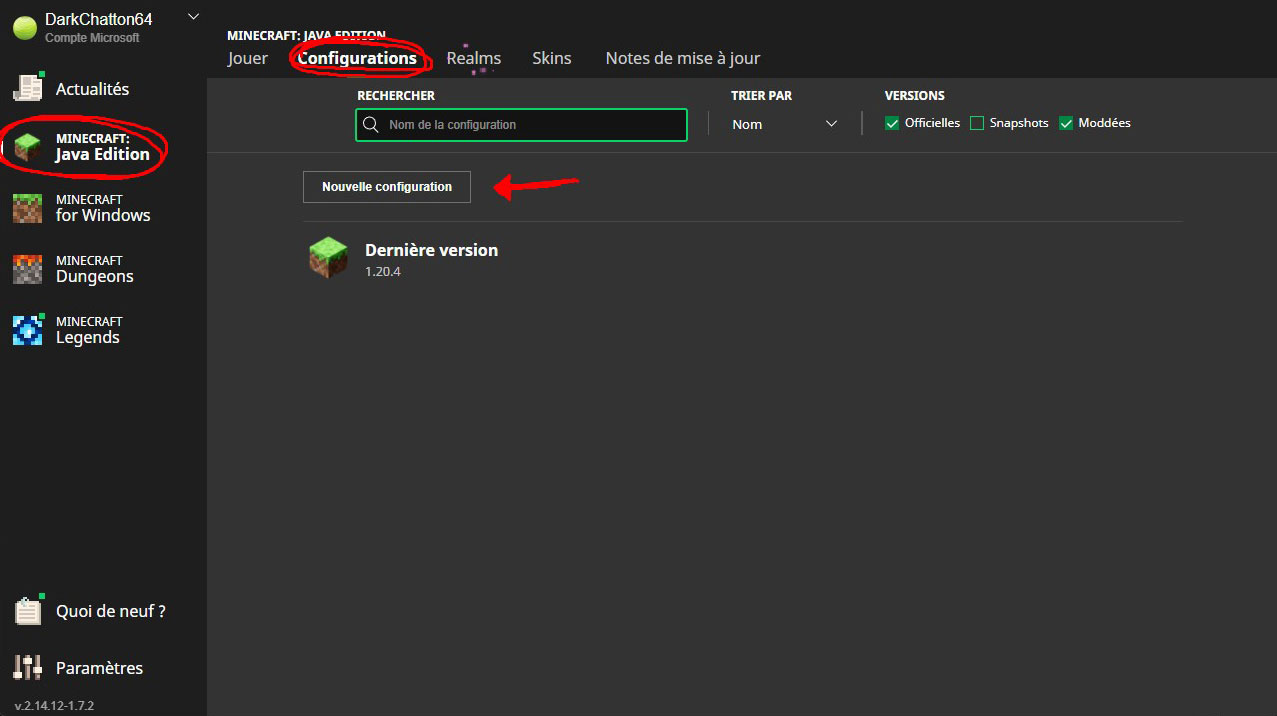
Task: Click the Dernière version grass block icon
Action: (x=328, y=258)
